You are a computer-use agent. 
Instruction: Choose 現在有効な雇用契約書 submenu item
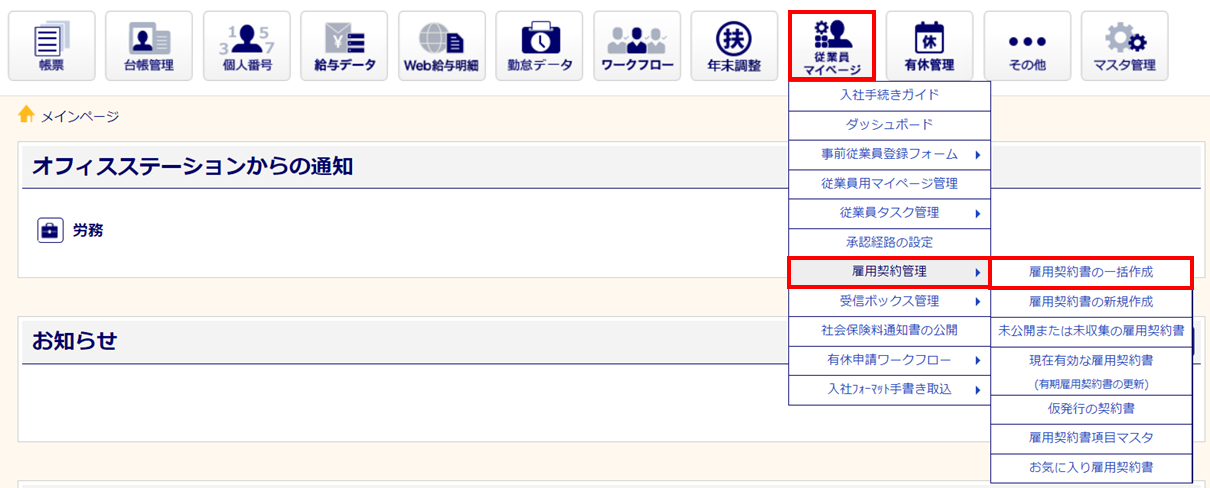coord(1091,370)
